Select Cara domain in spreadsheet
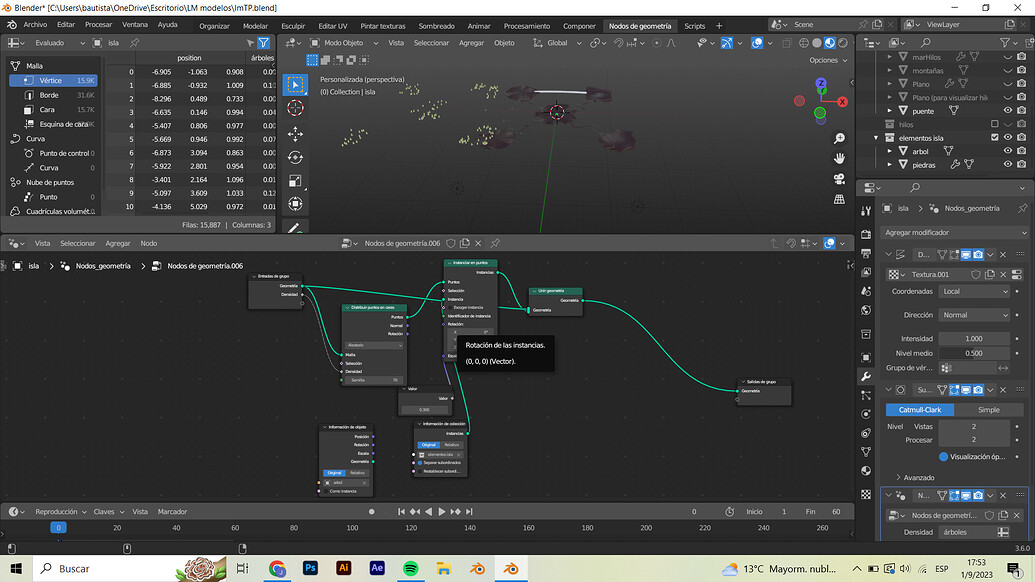The height and width of the screenshot is (582, 1035). (x=53, y=110)
